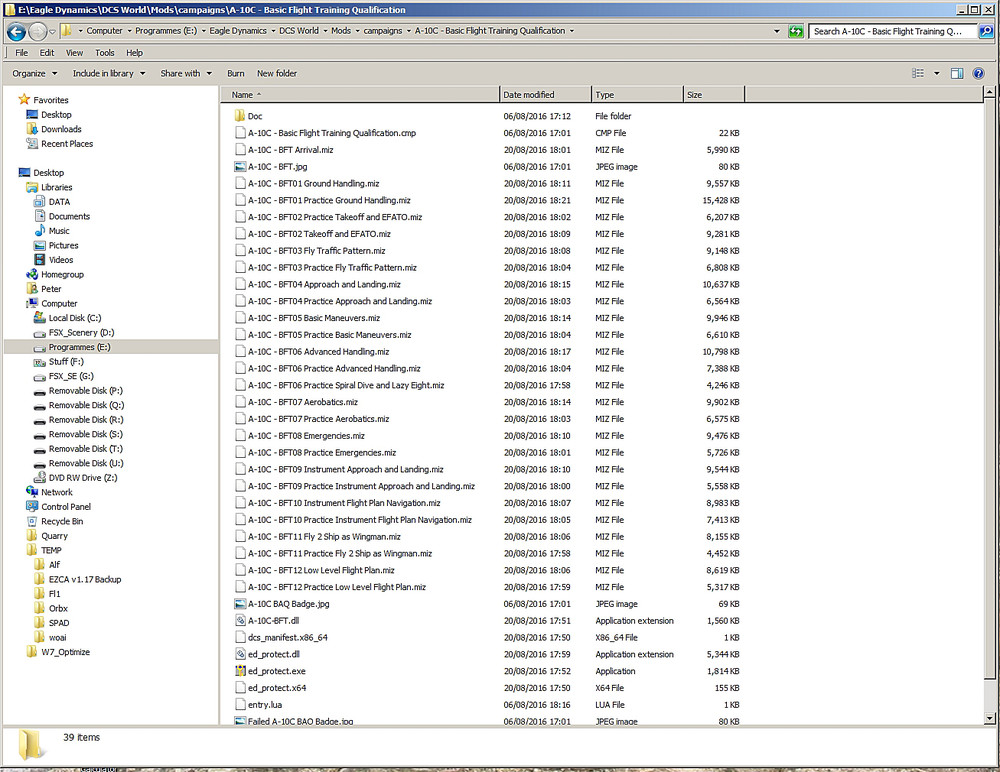Toggle the preview pane icon
This screenshot has width=1000, height=772.
tap(957, 73)
